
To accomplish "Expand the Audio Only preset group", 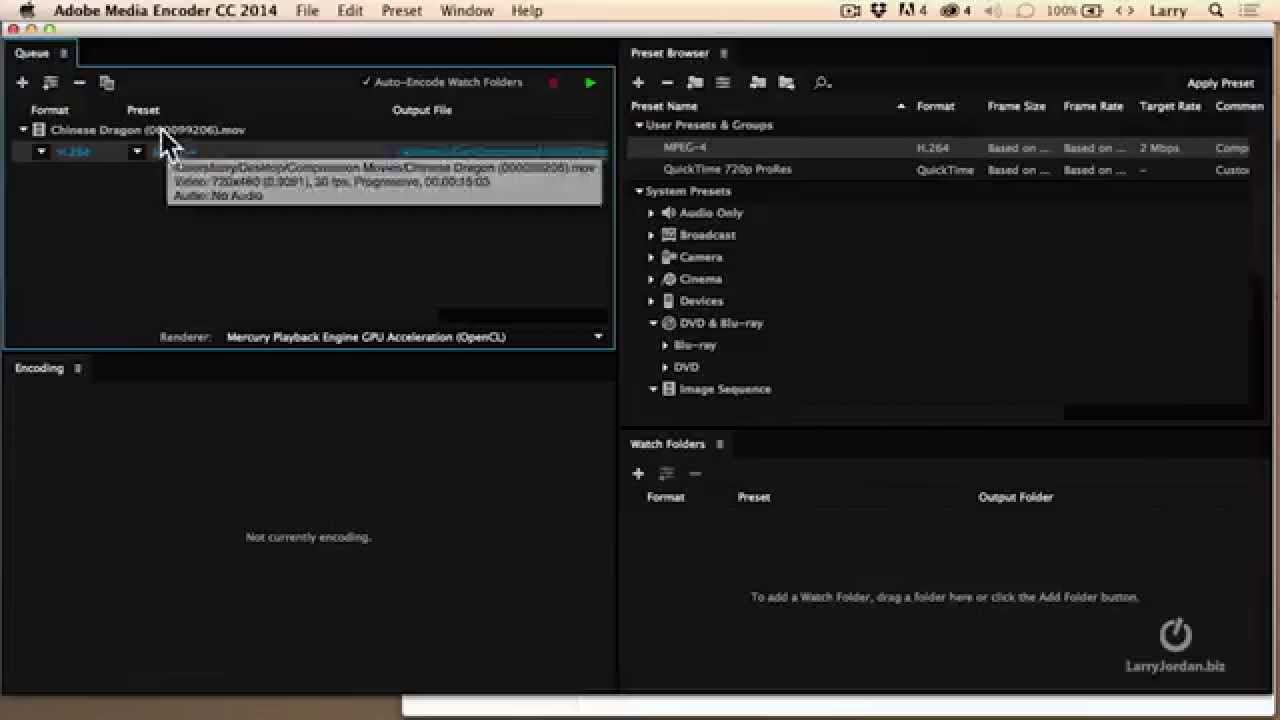I will 651,213.
